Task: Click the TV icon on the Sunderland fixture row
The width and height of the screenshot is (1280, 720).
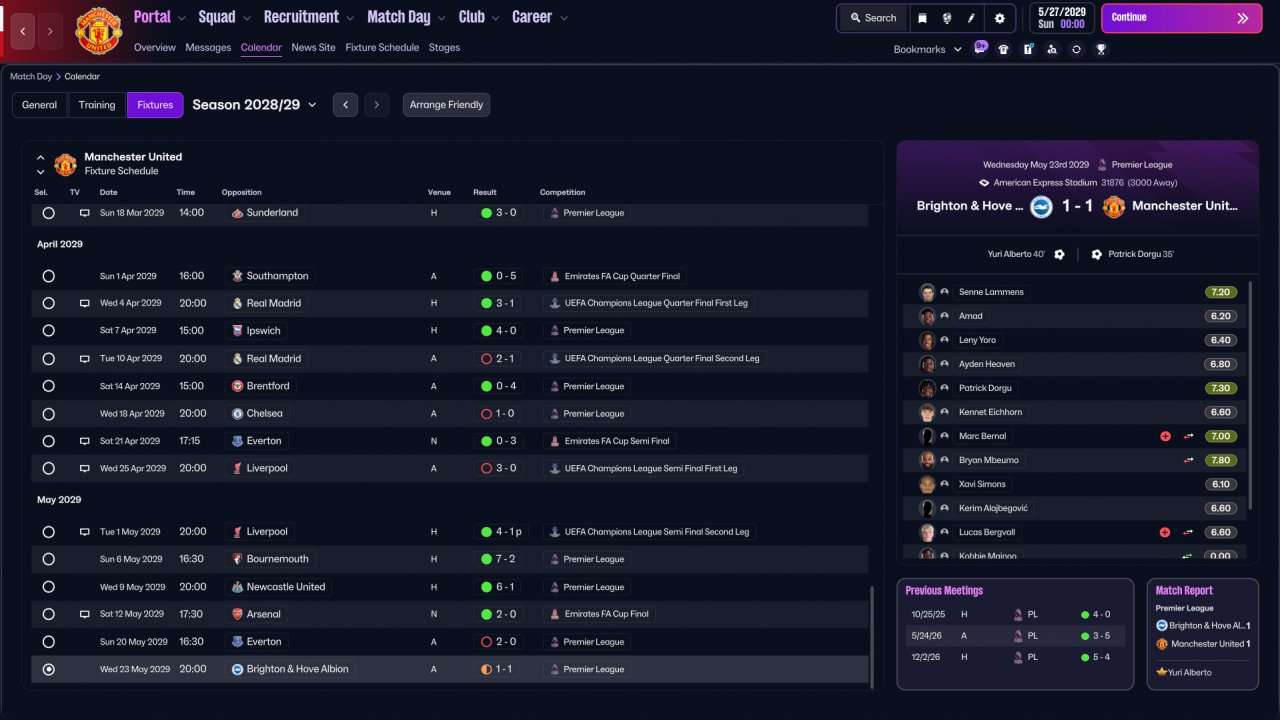Action: click(85, 213)
